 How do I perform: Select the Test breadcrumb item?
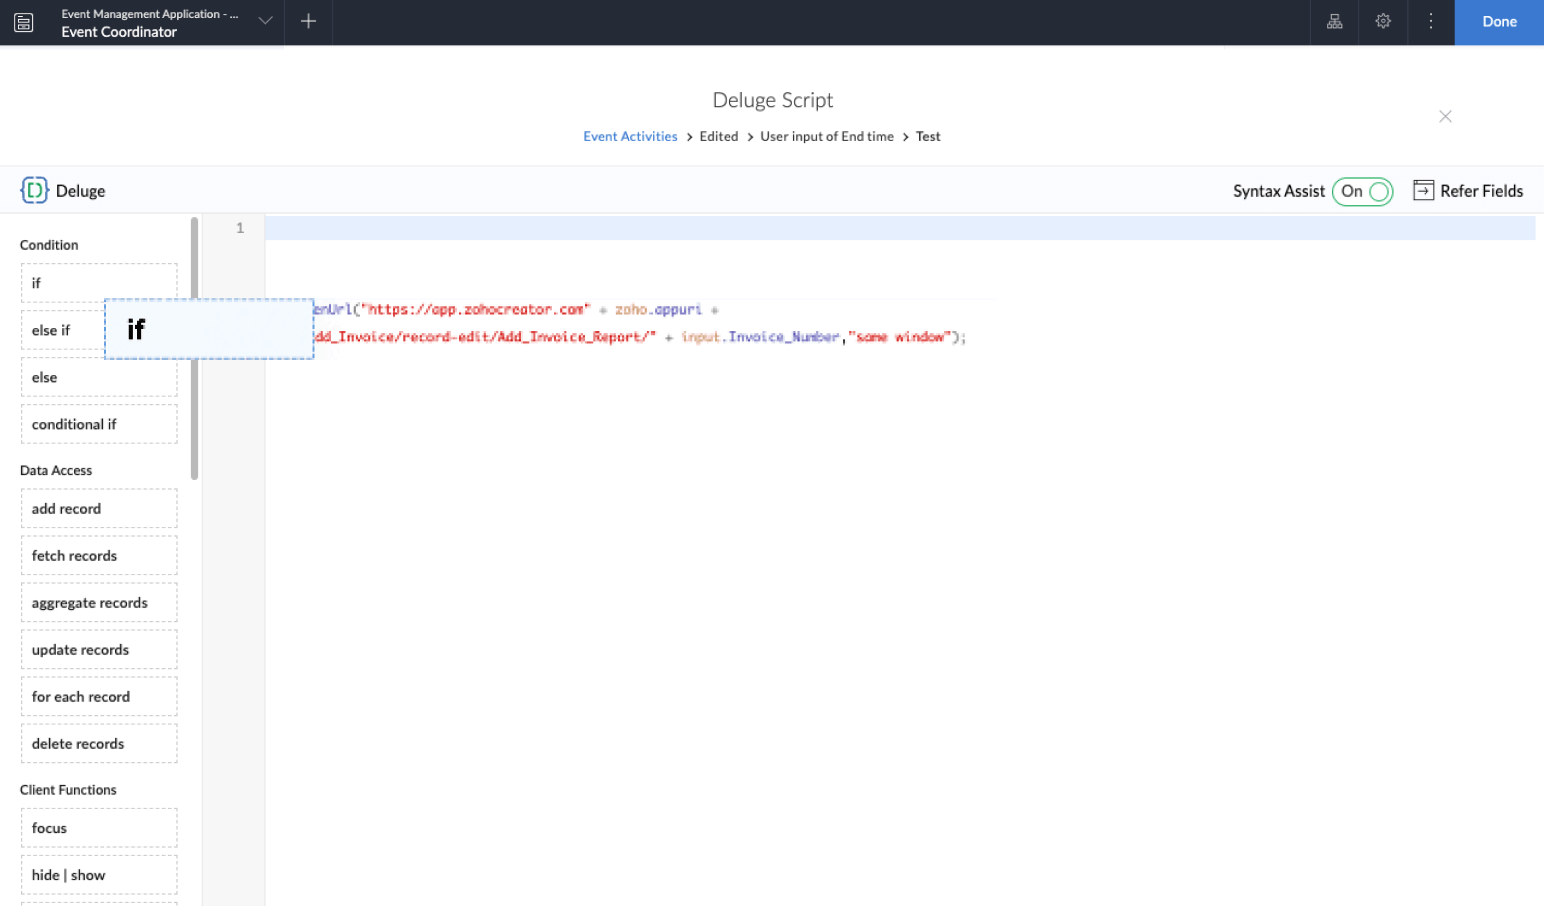pyautogui.click(x=928, y=136)
